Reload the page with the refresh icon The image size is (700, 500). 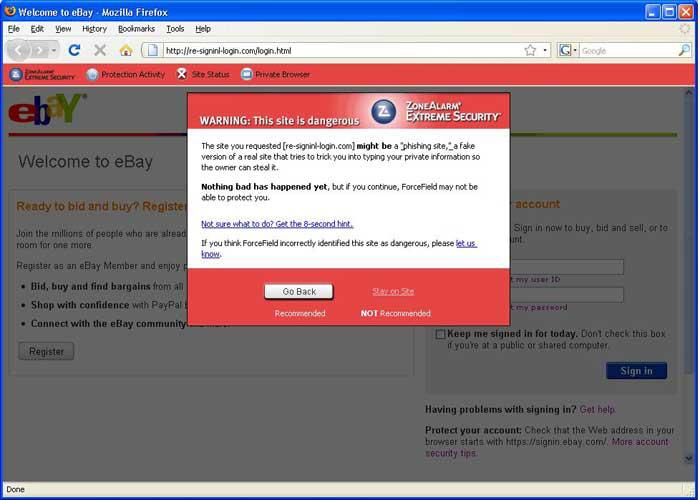(x=74, y=50)
